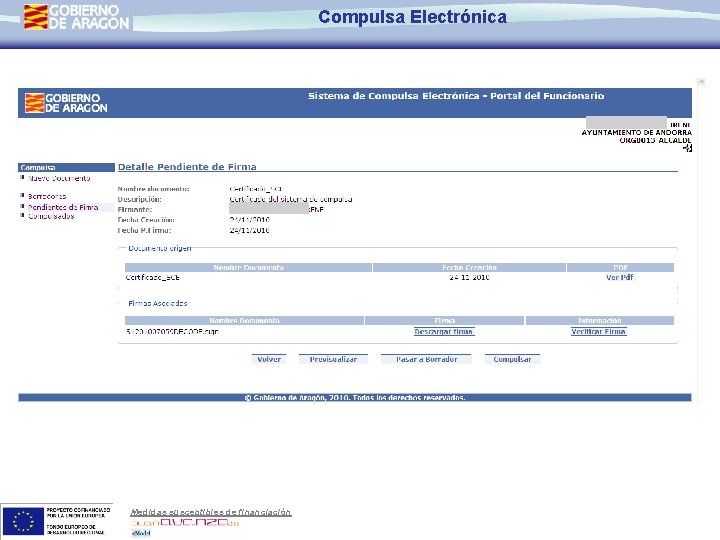Click the Compulsar button
720x540 pixels.
(x=512, y=359)
